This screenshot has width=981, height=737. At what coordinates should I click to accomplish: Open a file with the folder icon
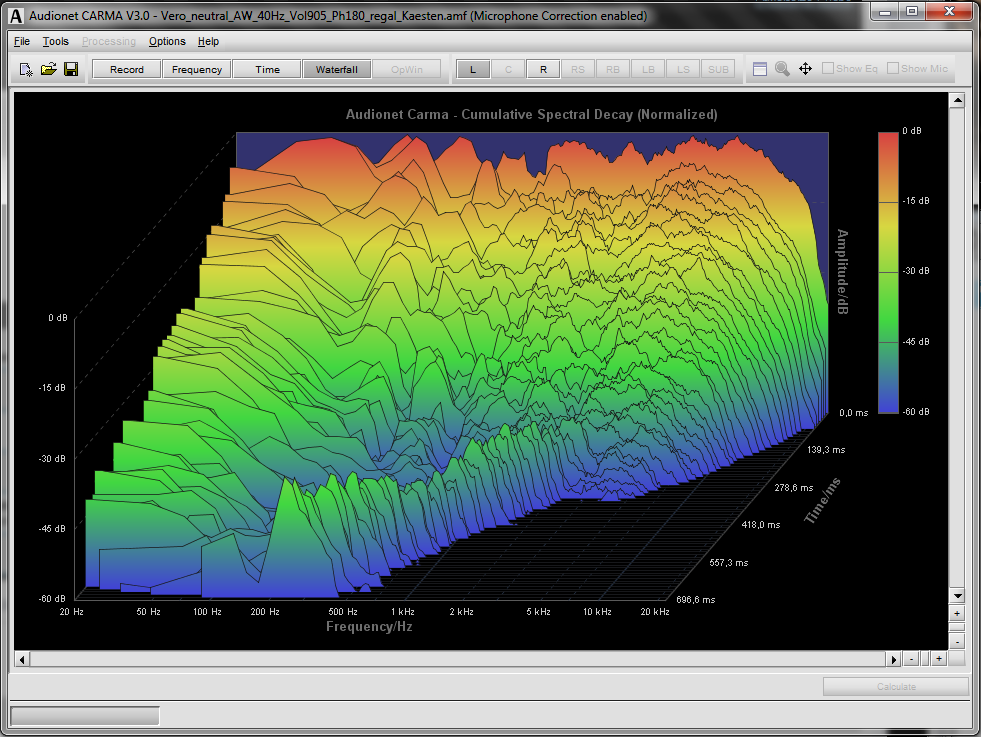[x=49, y=69]
